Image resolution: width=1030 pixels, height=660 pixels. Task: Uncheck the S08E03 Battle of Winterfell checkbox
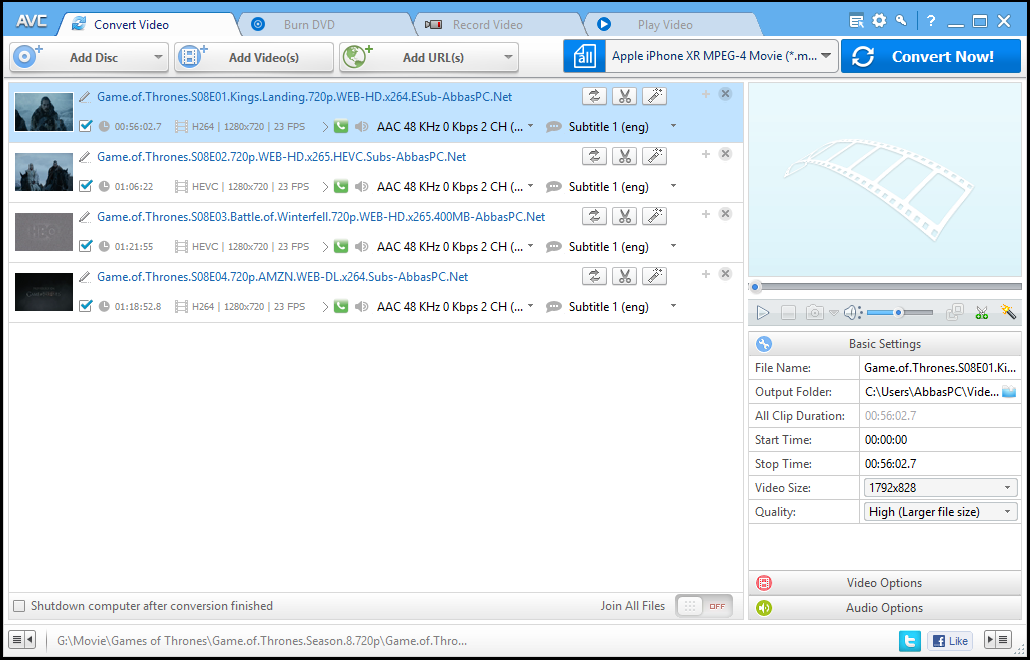click(85, 246)
